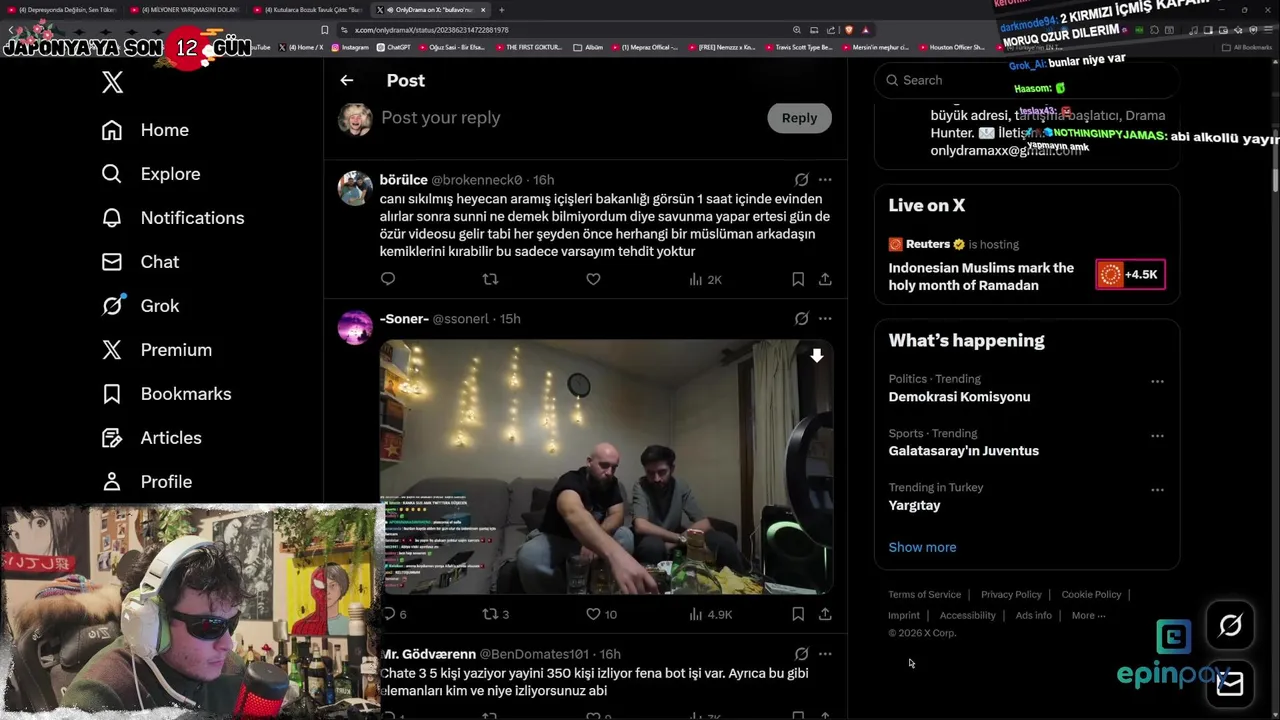Reply to -Soner-'s post (6 replies)
Viewport: 1280px width, 720px height.
coord(394,614)
